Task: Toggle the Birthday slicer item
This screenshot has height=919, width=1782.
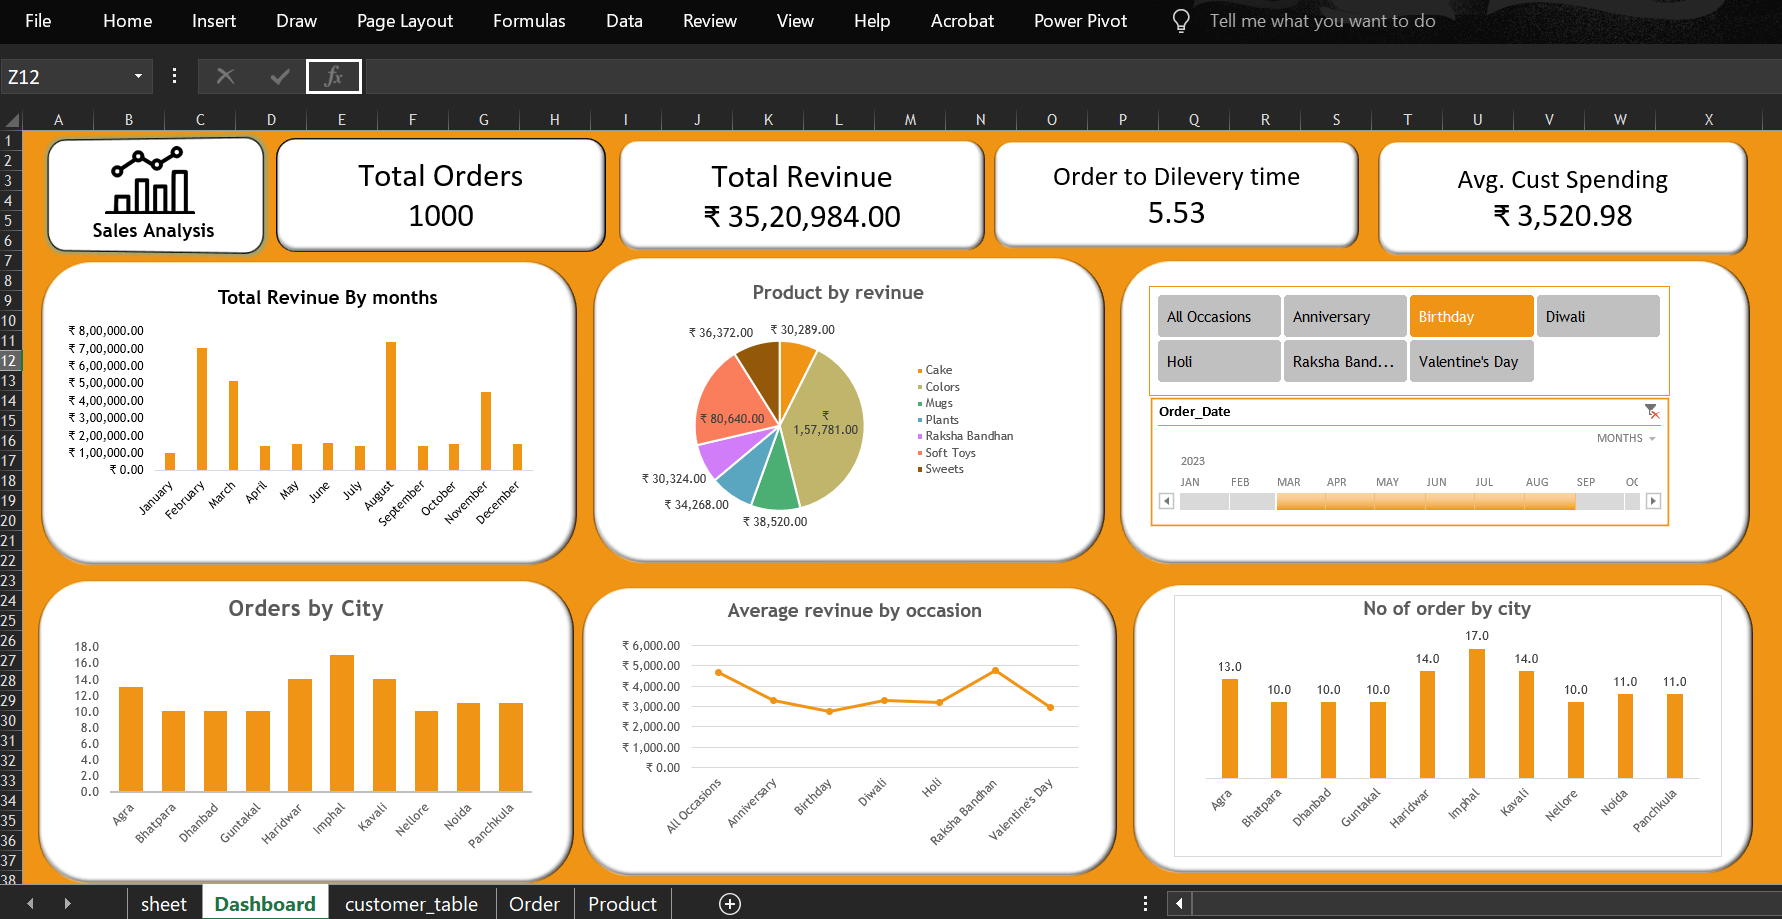Action: [1471, 316]
